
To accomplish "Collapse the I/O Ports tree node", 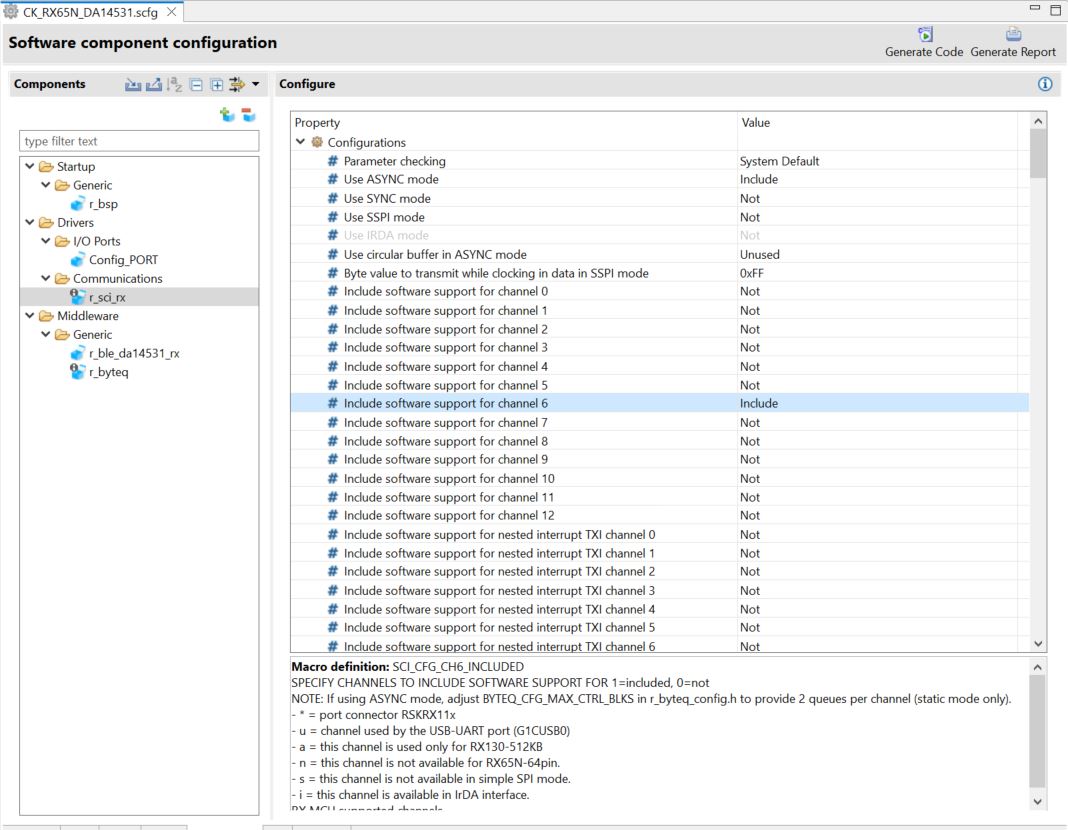I will pos(46,240).
